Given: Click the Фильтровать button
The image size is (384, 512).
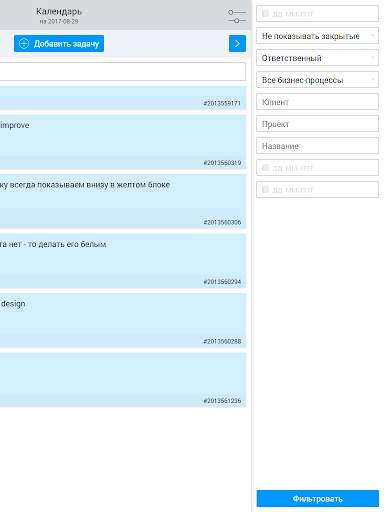Looking at the screenshot, I should (x=317, y=499).
